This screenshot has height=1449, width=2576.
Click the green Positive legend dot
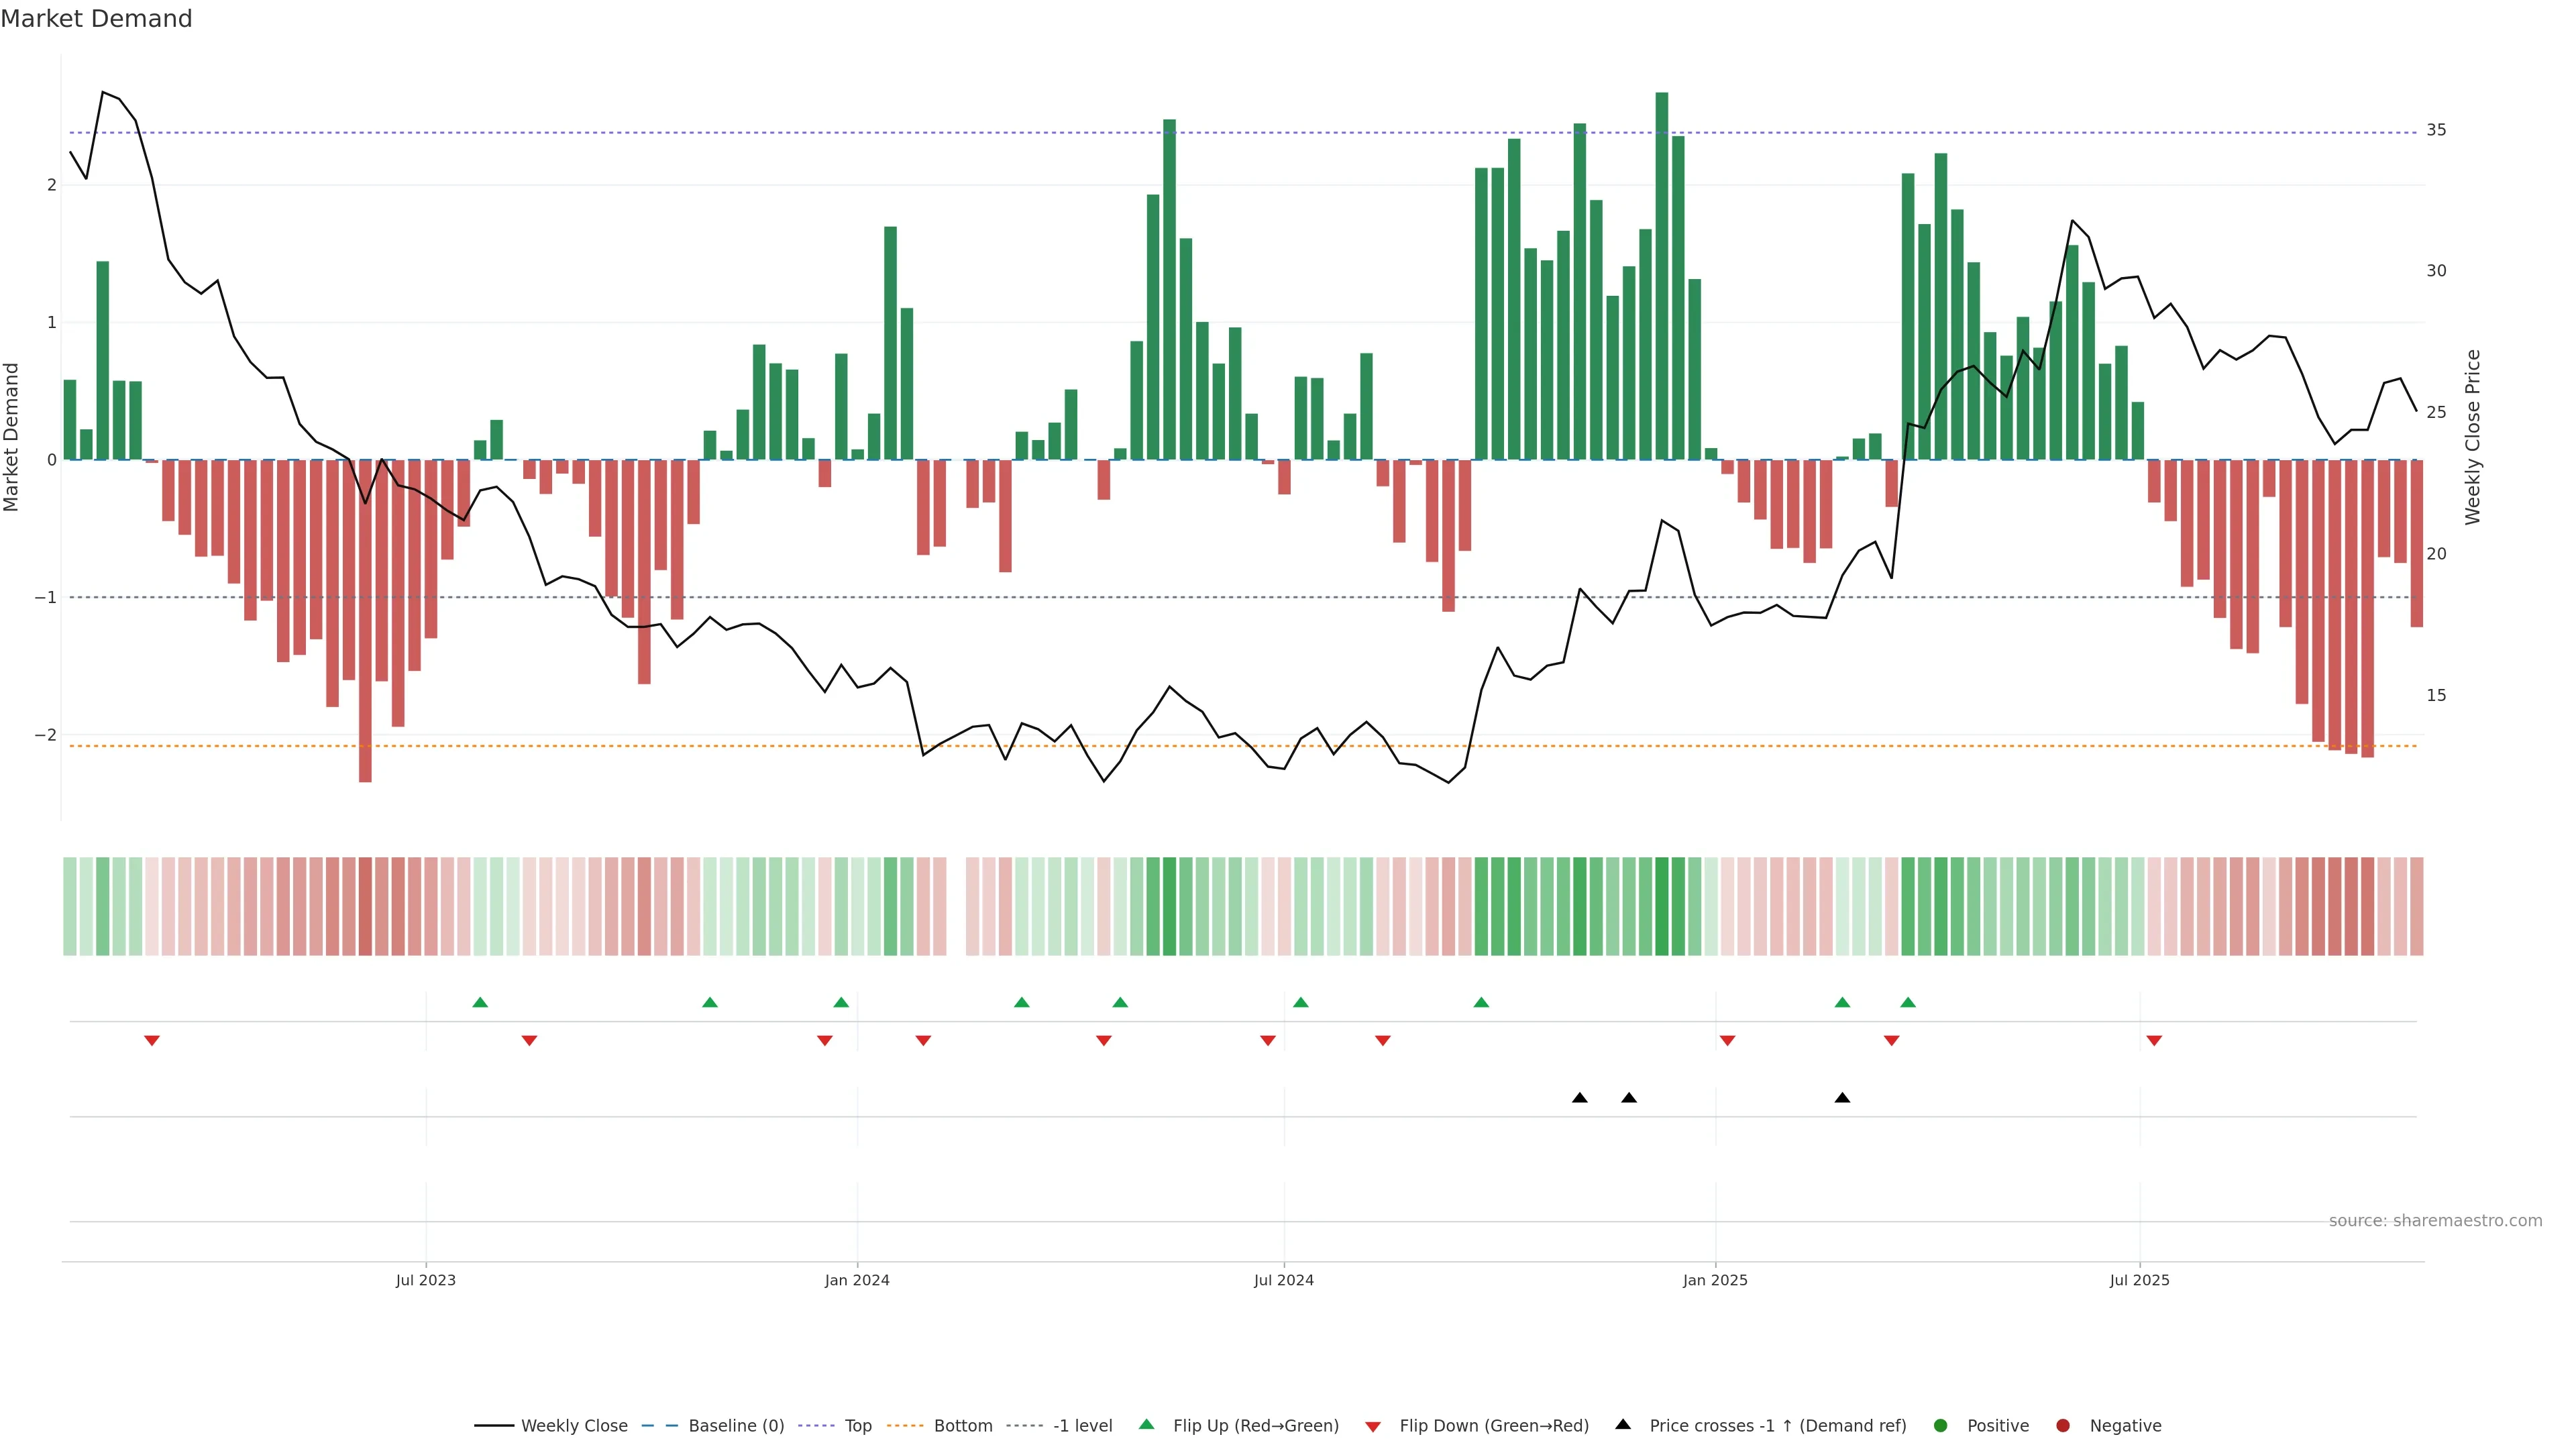click(1941, 1426)
